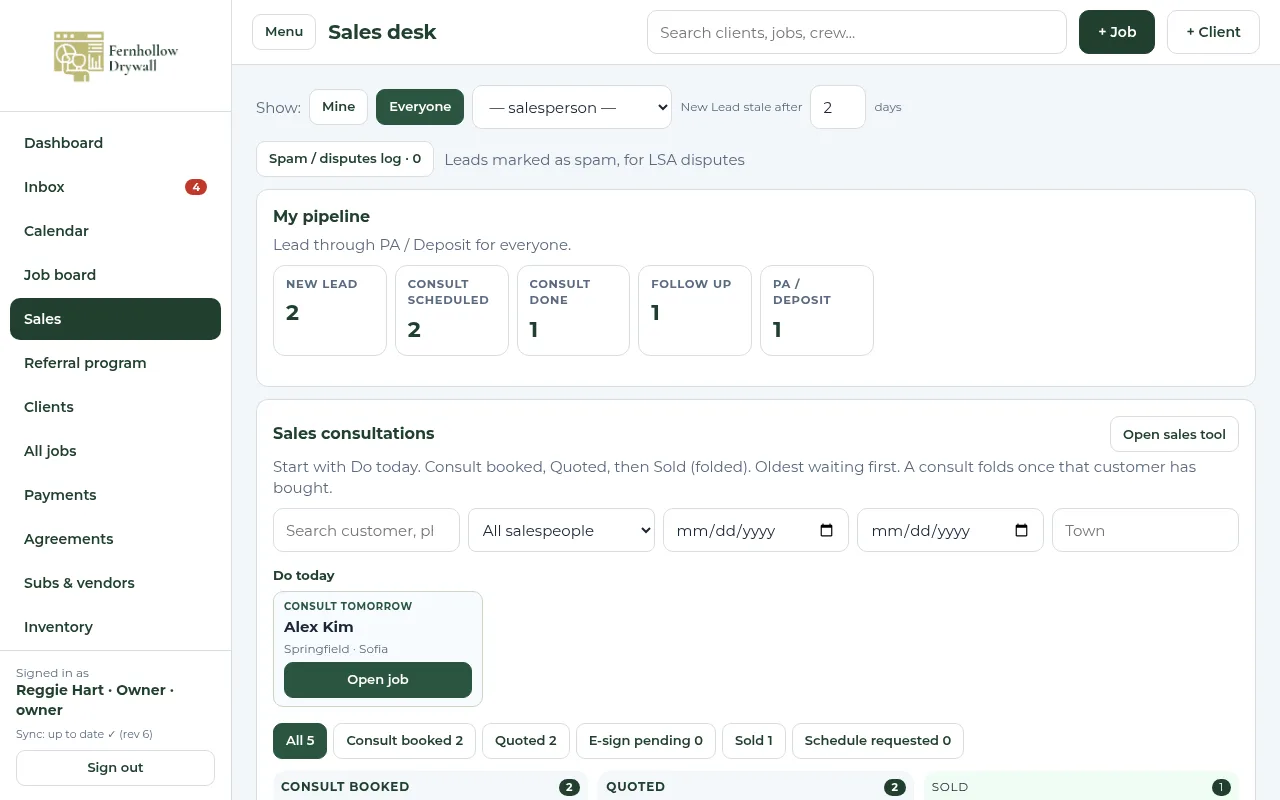This screenshot has width=1280, height=800.
Task: Open the Spam / disputes log
Action: click(x=345, y=159)
